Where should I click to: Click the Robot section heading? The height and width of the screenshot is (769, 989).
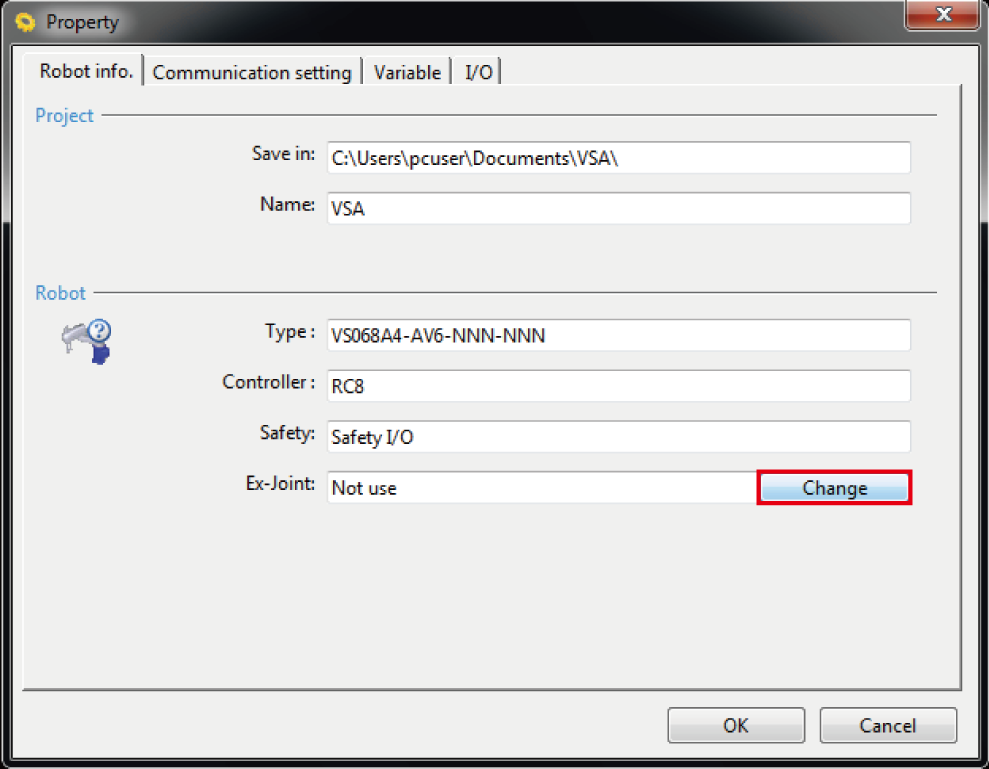pos(60,293)
